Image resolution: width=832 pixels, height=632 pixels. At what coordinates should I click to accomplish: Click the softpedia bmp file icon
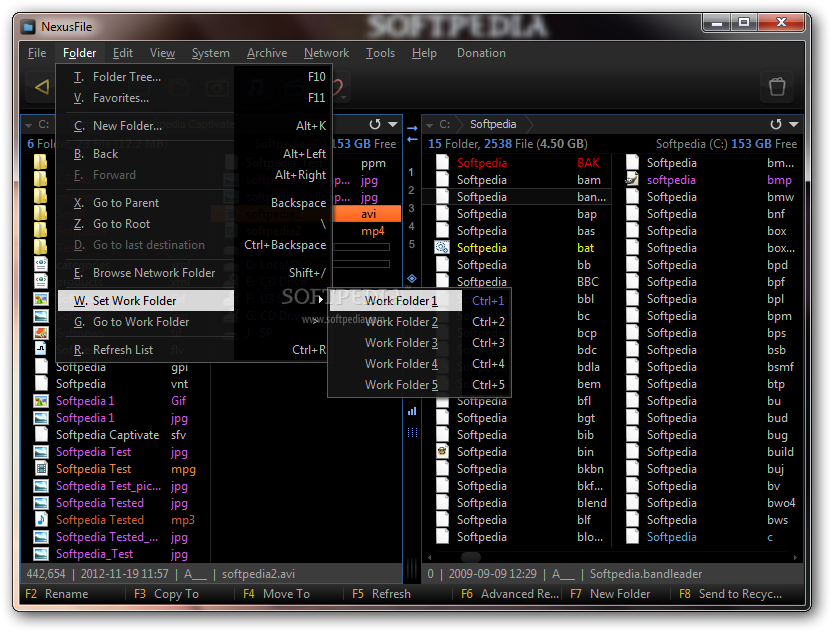[632, 180]
